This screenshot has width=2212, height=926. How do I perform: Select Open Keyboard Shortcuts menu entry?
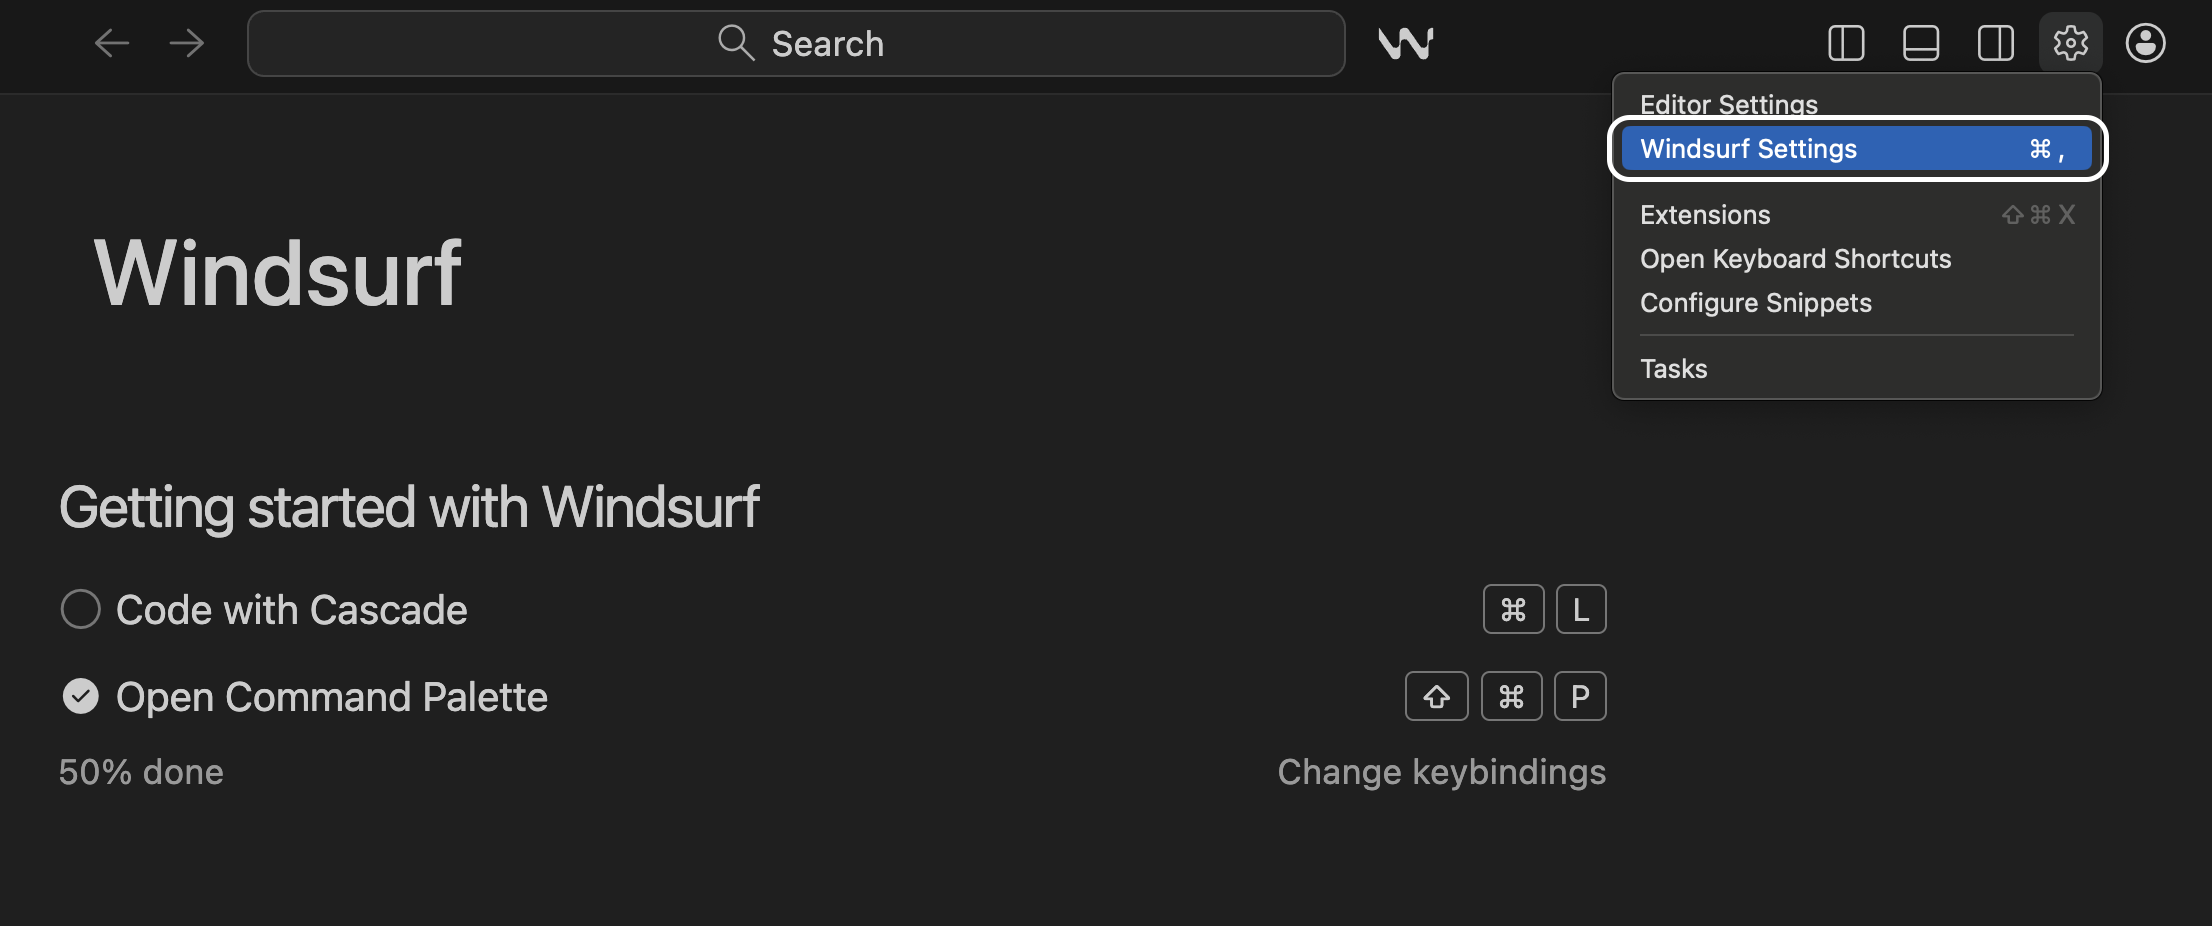click(x=1795, y=259)
